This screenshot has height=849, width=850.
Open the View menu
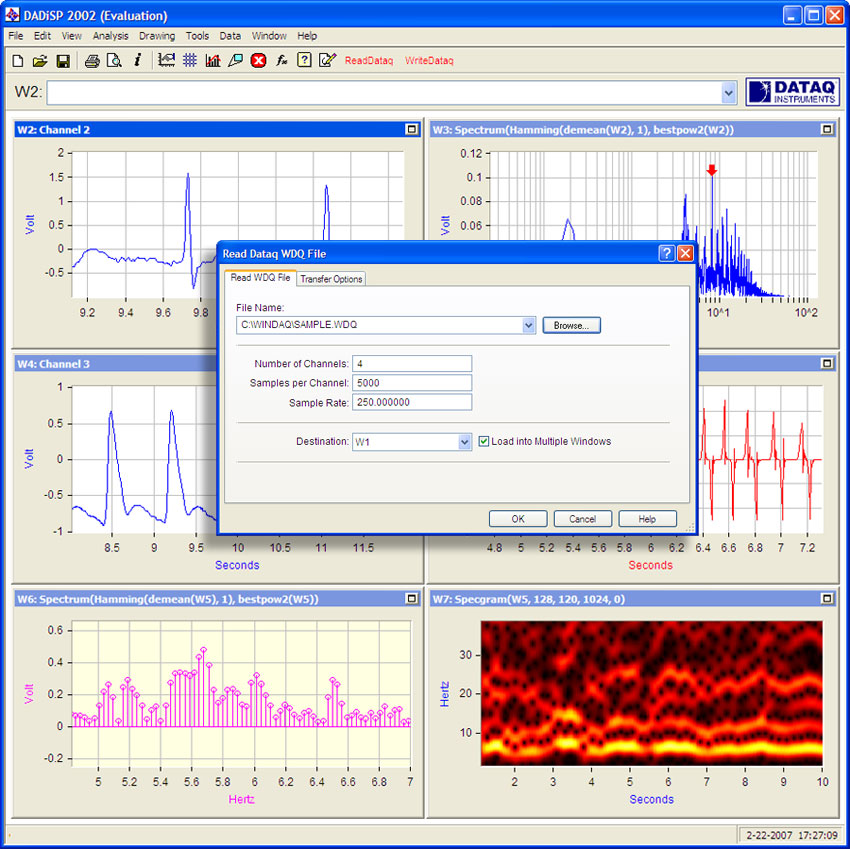click(72, 36)
